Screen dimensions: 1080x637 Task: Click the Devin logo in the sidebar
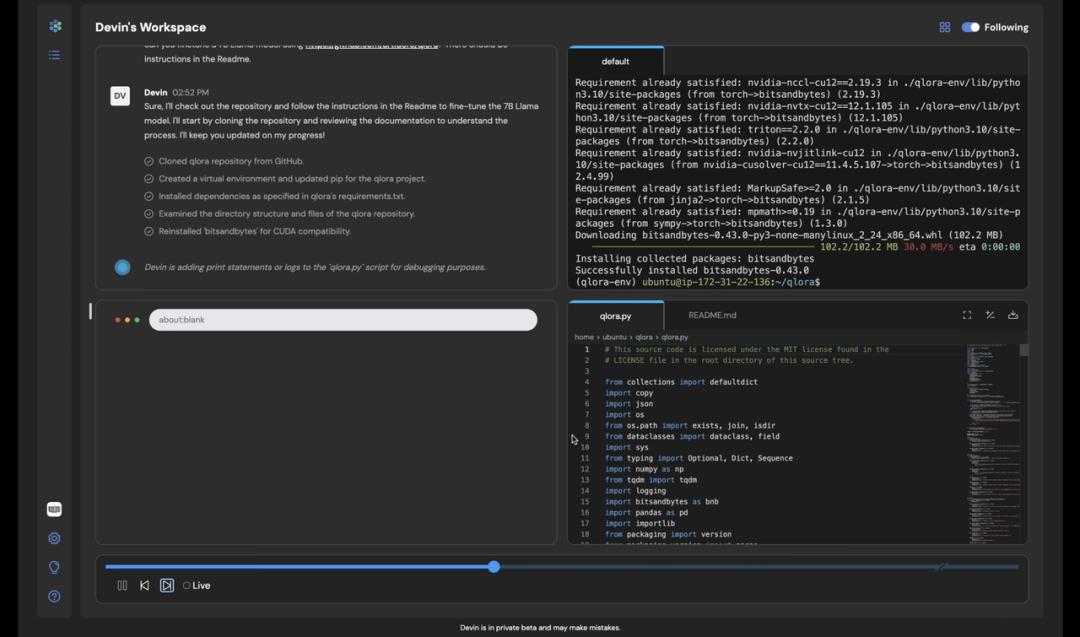pos(55,26)
